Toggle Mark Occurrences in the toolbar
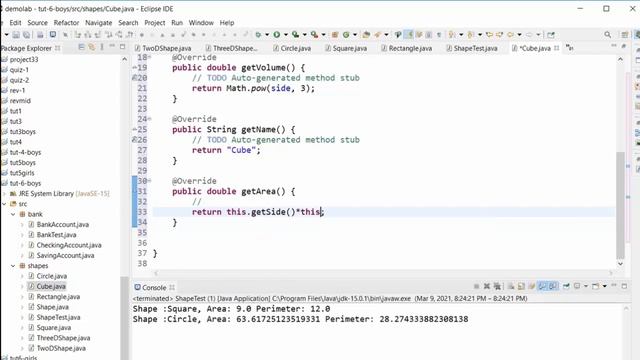This screenshot has width=640, height=360. 409,35
